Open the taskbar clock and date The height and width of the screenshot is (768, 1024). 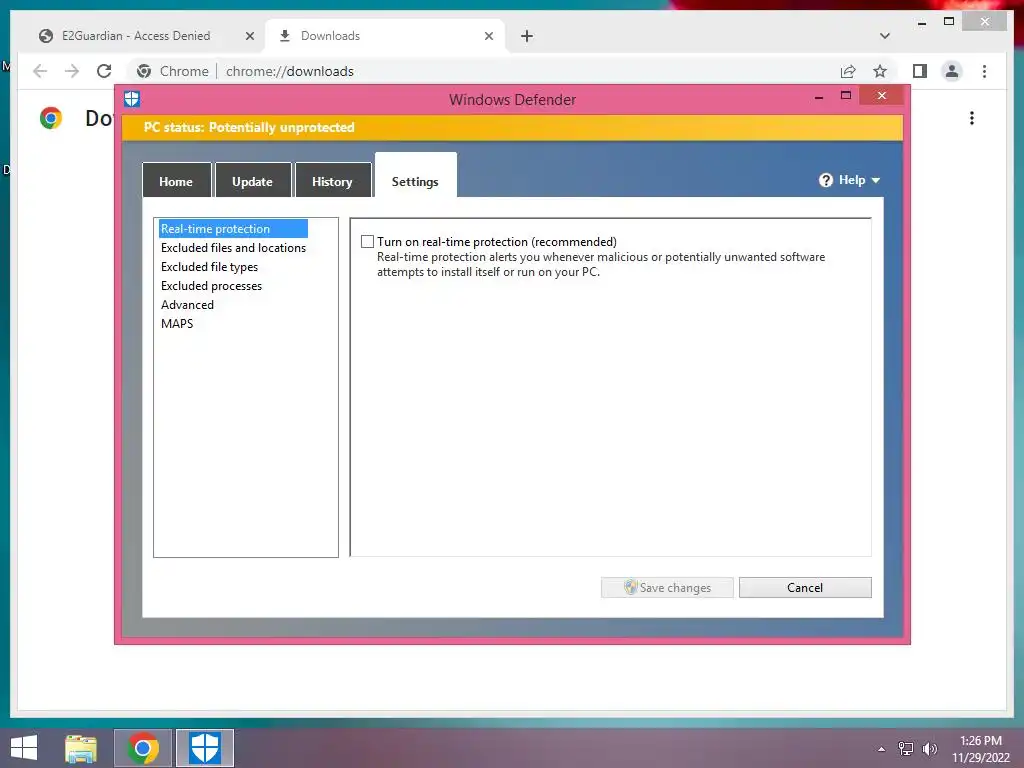980,749
